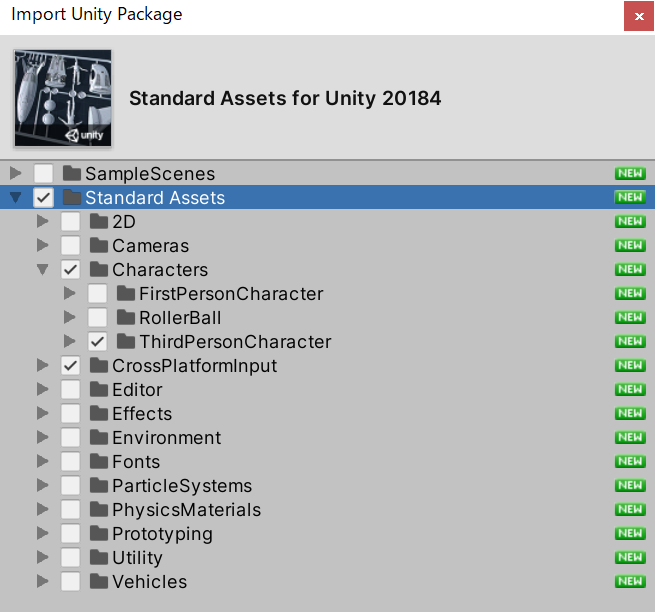Click the RollerBall folder icon

126,317
